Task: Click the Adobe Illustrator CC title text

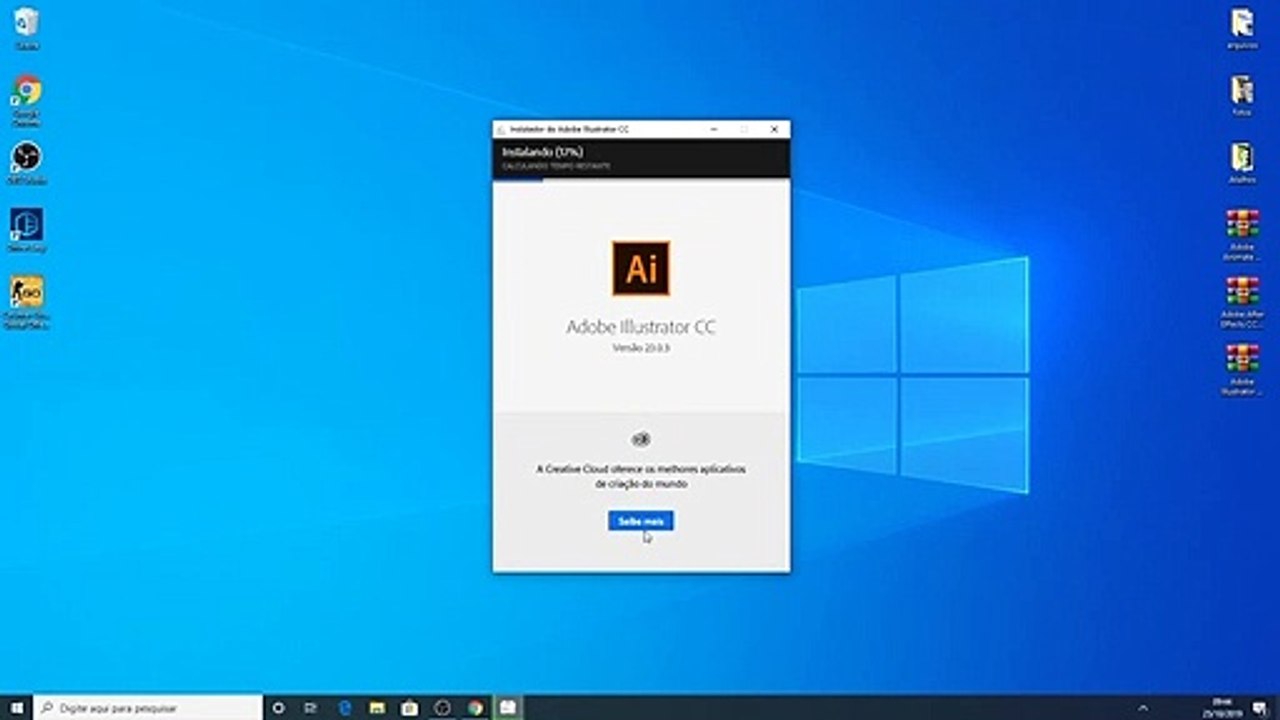Action: pyautogui.click(x=641, y=327)
